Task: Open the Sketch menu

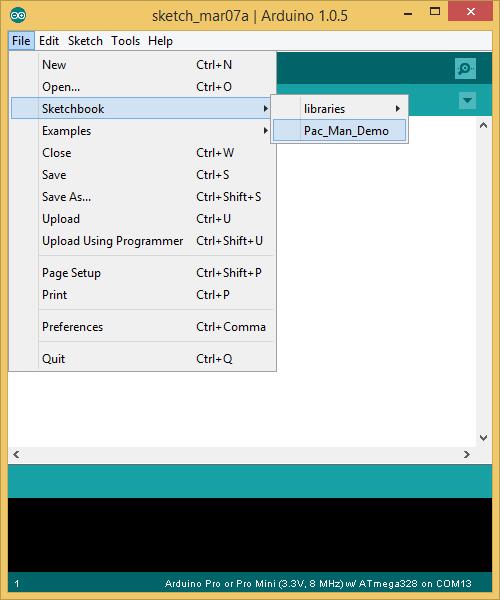Action: 85,41
